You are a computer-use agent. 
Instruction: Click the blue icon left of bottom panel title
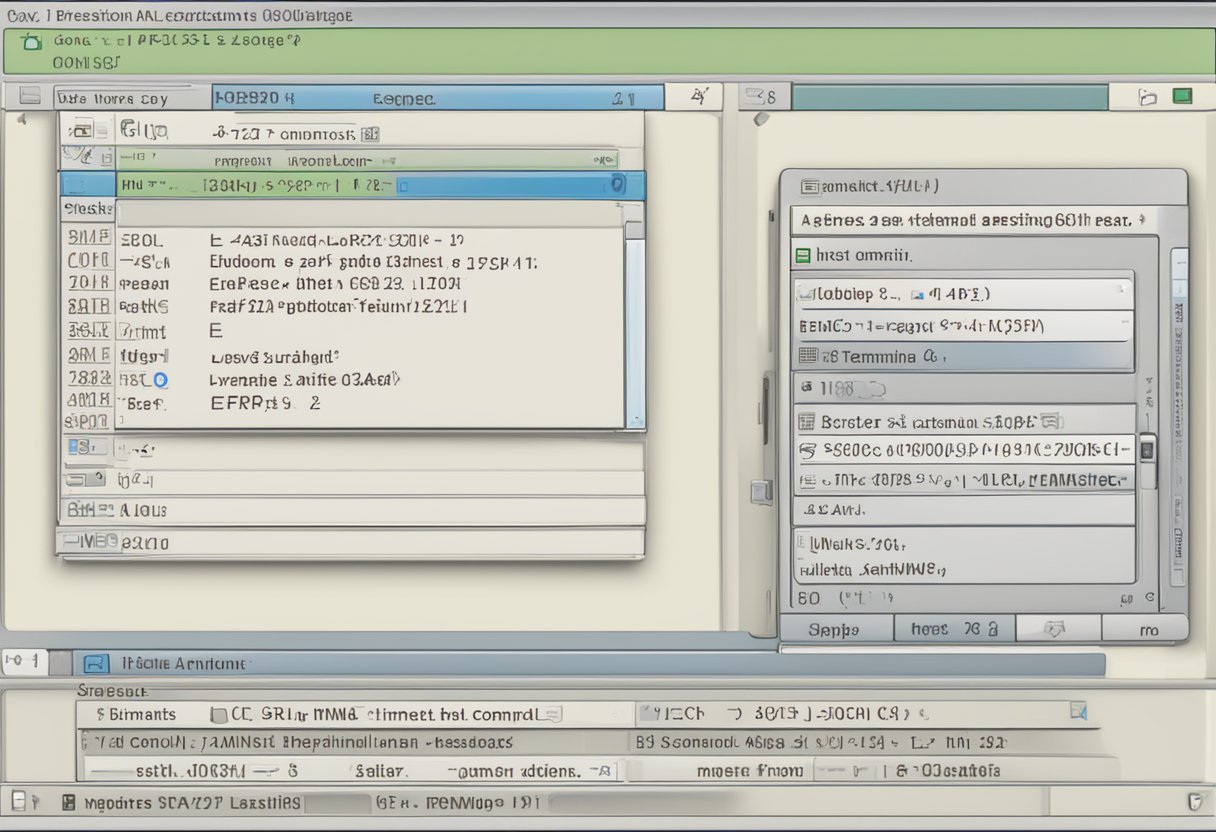click(95, 663)
